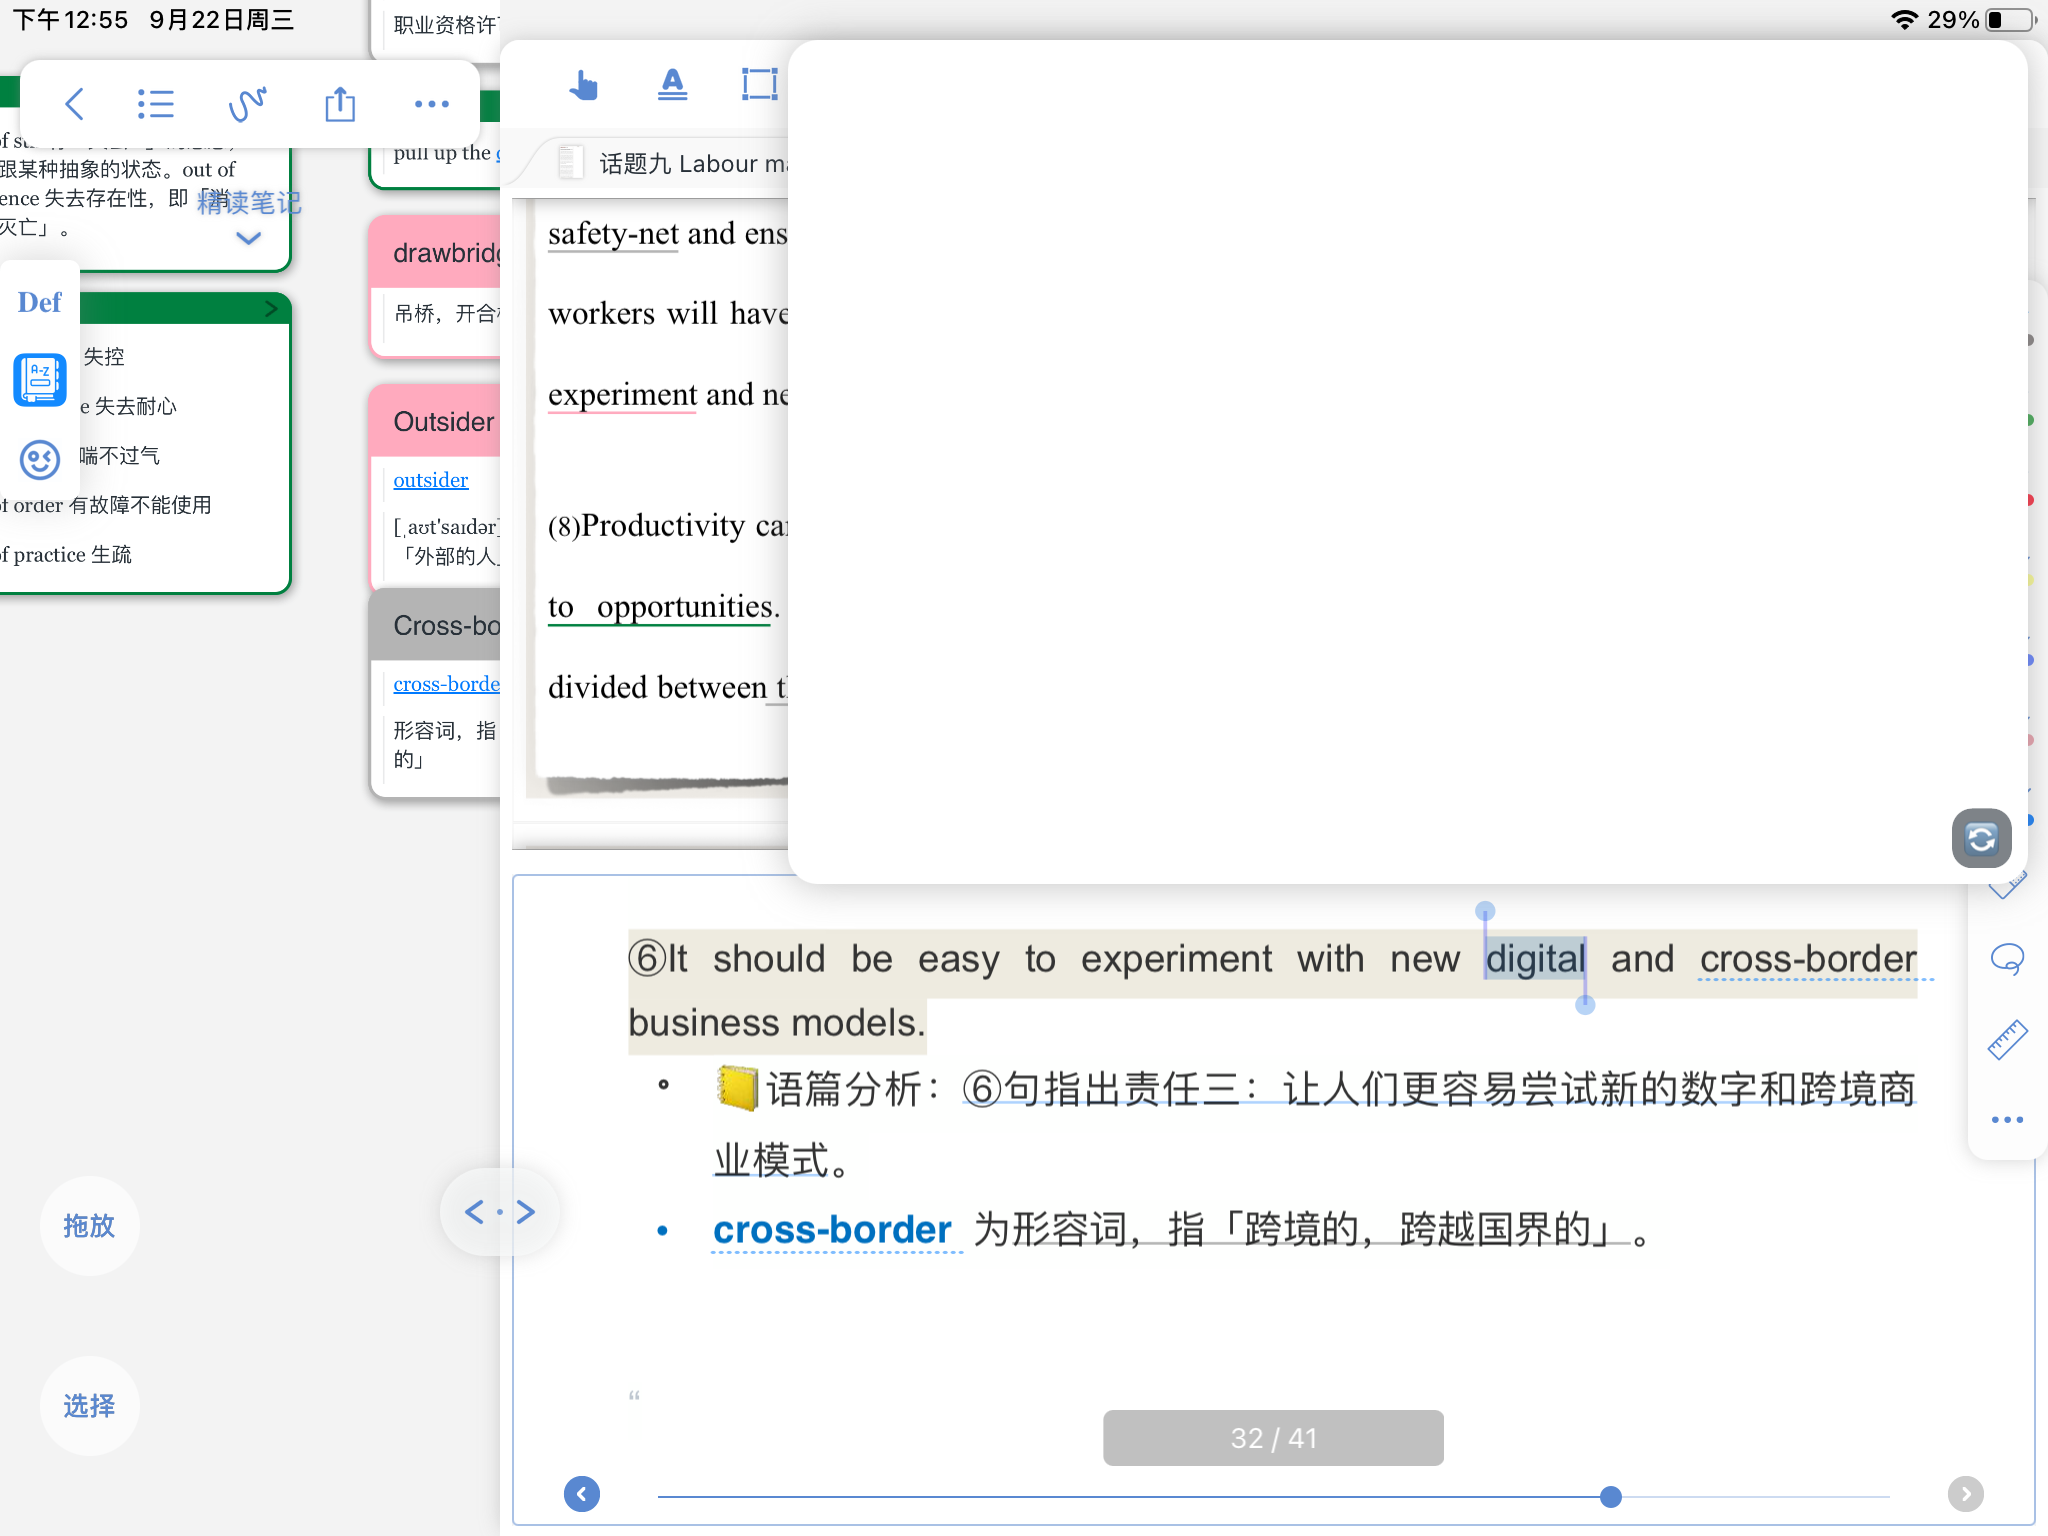The image size is (2048, 1536).
Task: Tap the 选择 button
Action: click(89, 1406)
